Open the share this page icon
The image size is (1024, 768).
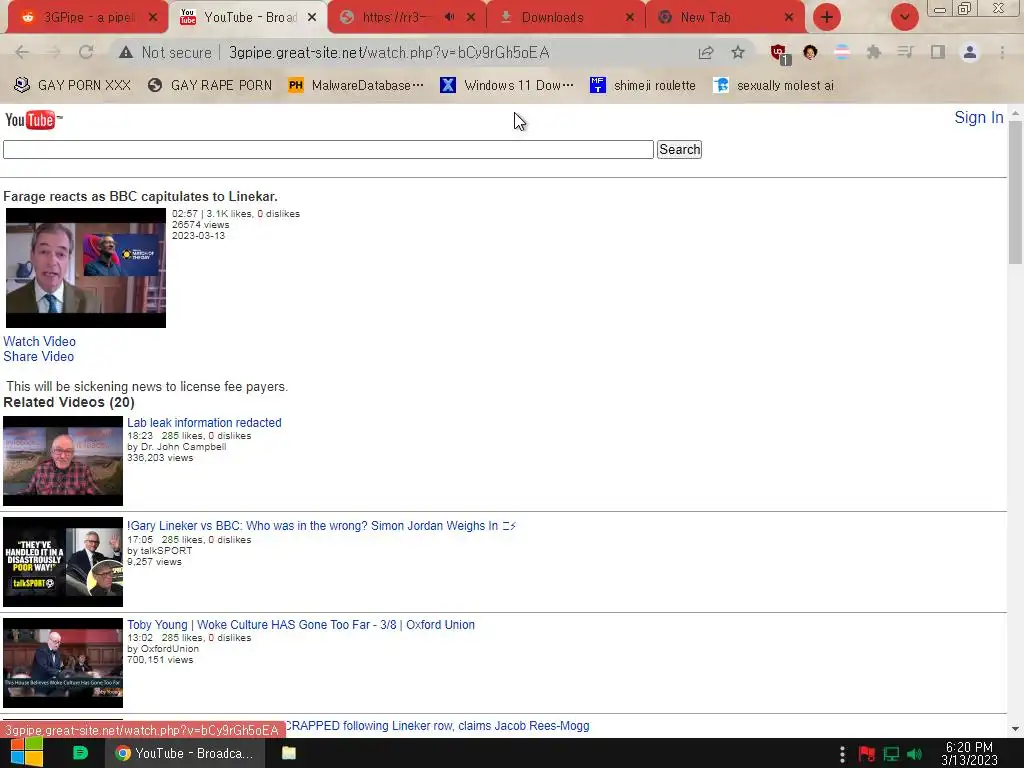point(706,52)
